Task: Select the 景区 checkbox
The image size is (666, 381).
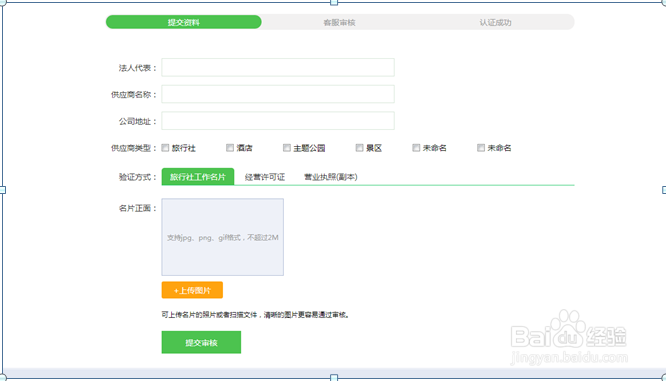Action: tap(359, 148)
